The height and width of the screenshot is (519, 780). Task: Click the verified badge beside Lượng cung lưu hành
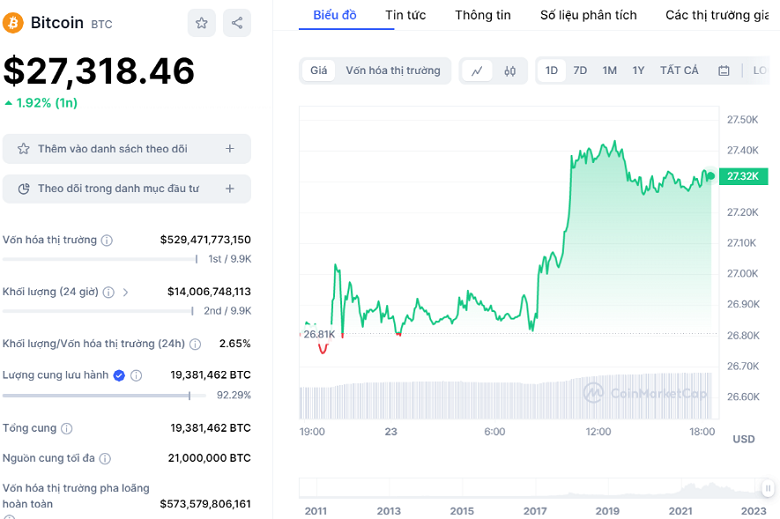pos(119,375)
